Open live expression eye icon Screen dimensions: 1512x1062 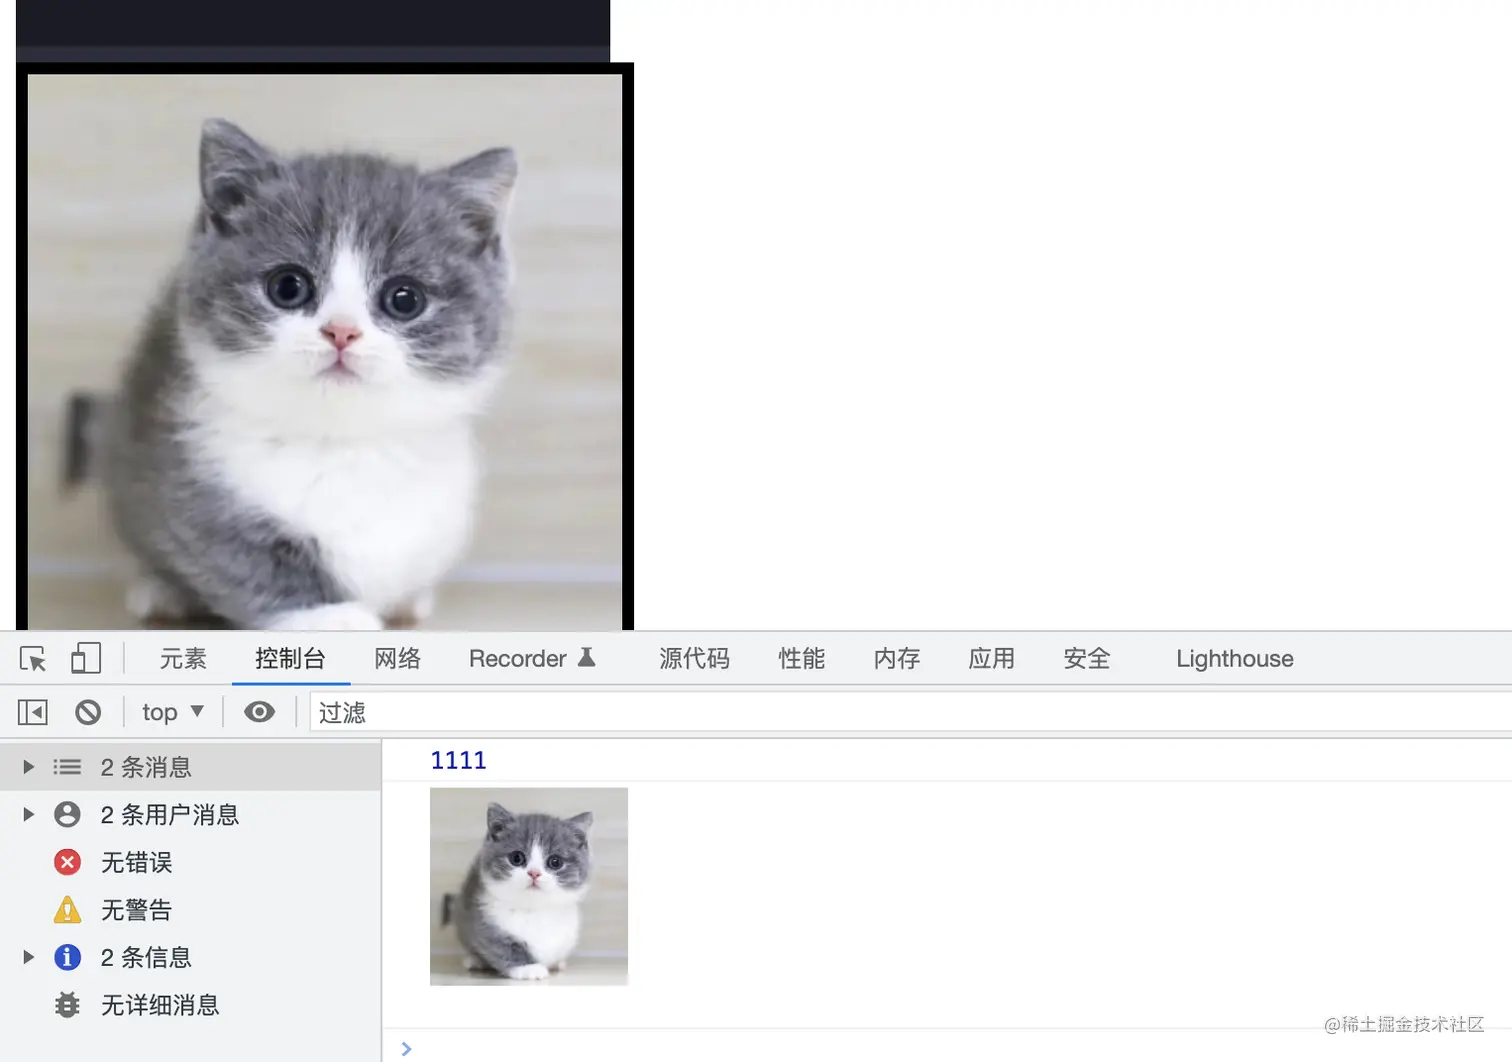point(259,712)
